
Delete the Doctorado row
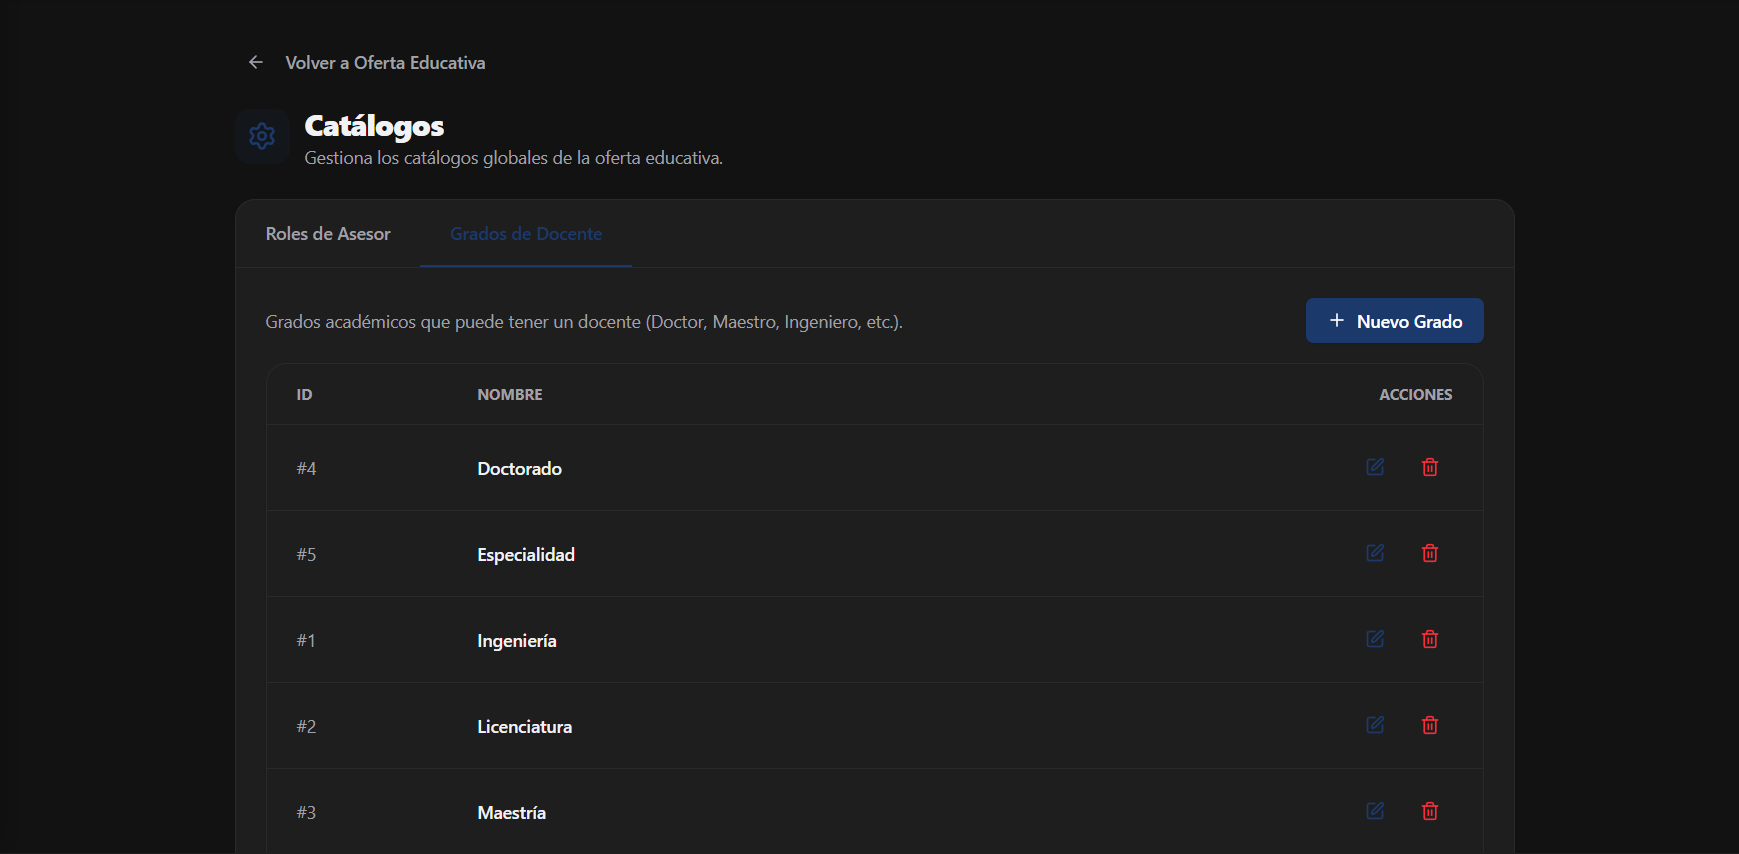pyautogui.click(x=1430, y=467)
